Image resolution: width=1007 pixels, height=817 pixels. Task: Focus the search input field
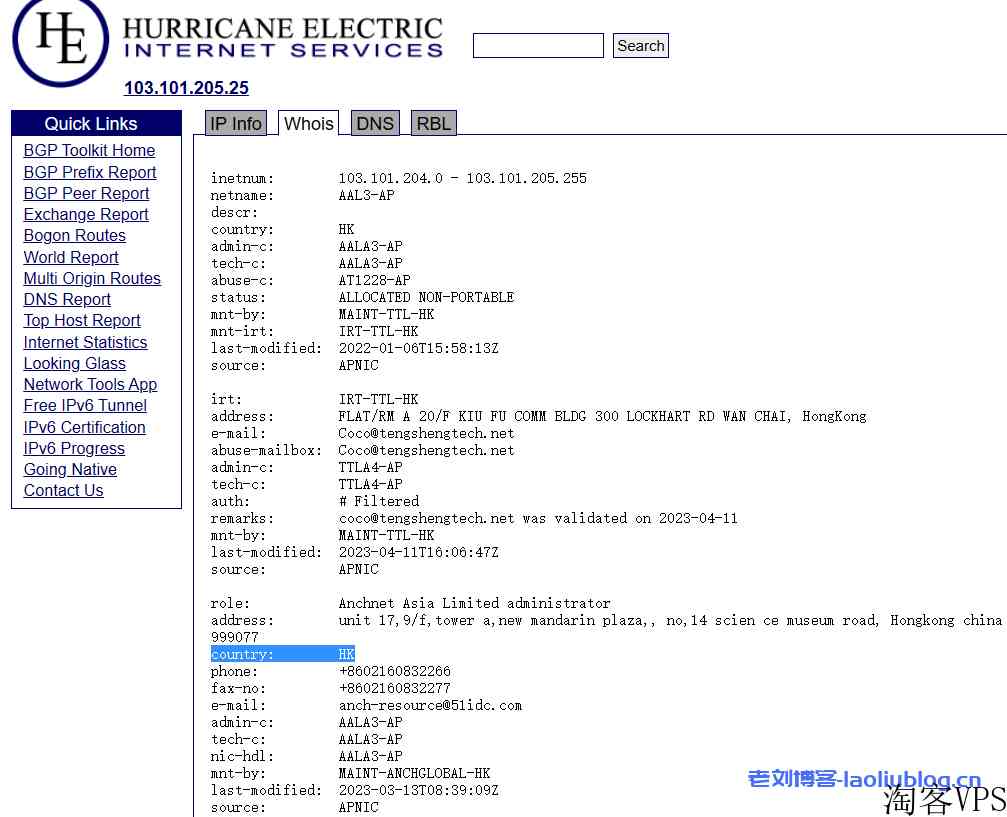coord(538,46)
